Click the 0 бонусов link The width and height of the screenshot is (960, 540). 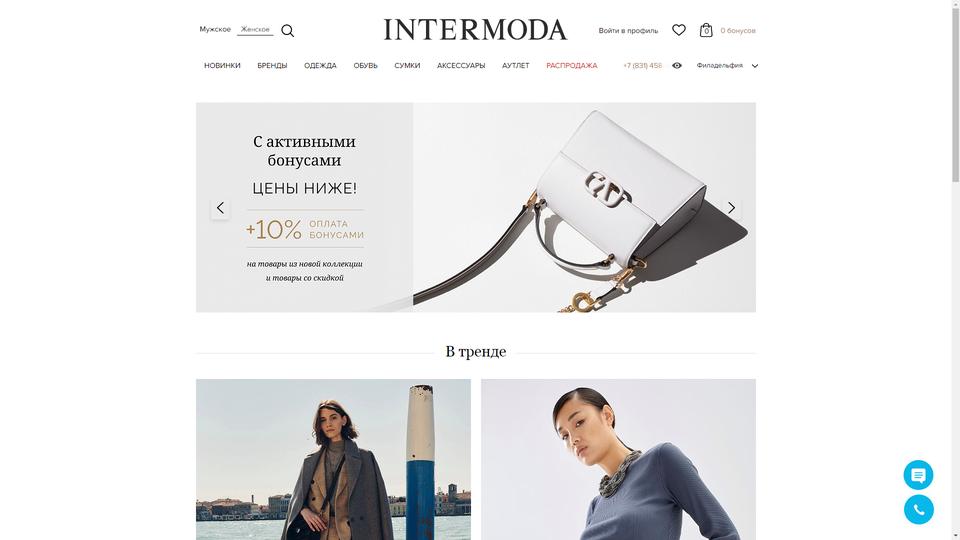coord(738,31)
